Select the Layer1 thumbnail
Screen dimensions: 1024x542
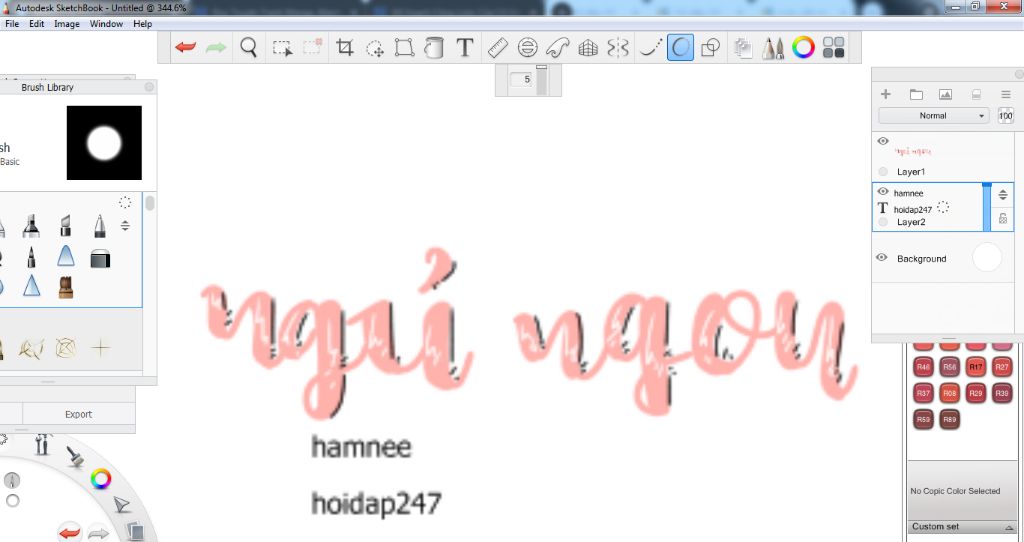click(x=913, y=151)
